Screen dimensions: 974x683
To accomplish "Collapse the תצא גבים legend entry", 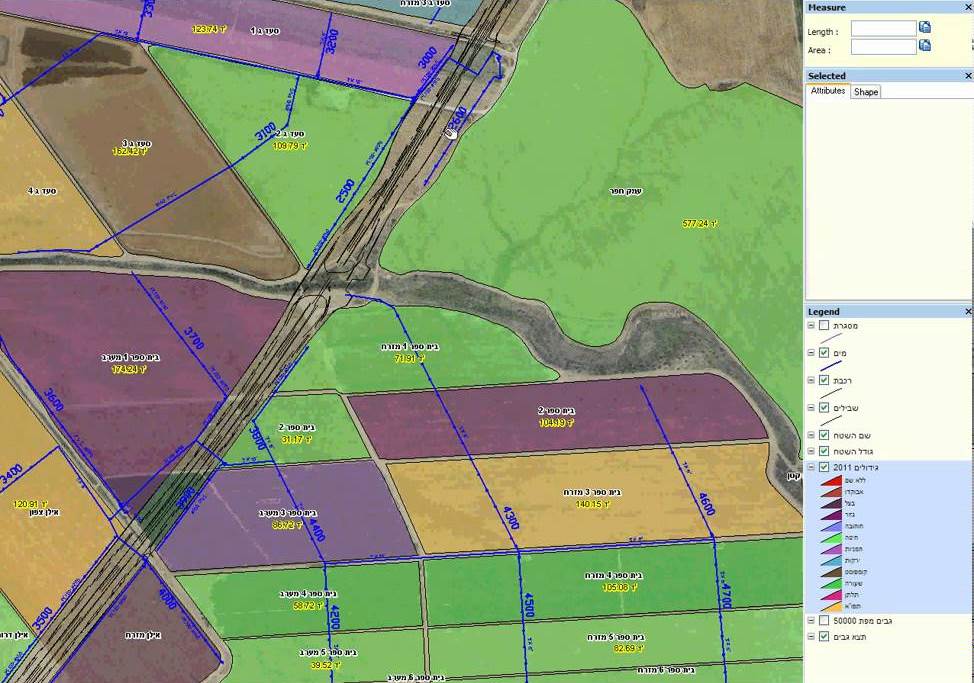I will click(x=811, y=636).
